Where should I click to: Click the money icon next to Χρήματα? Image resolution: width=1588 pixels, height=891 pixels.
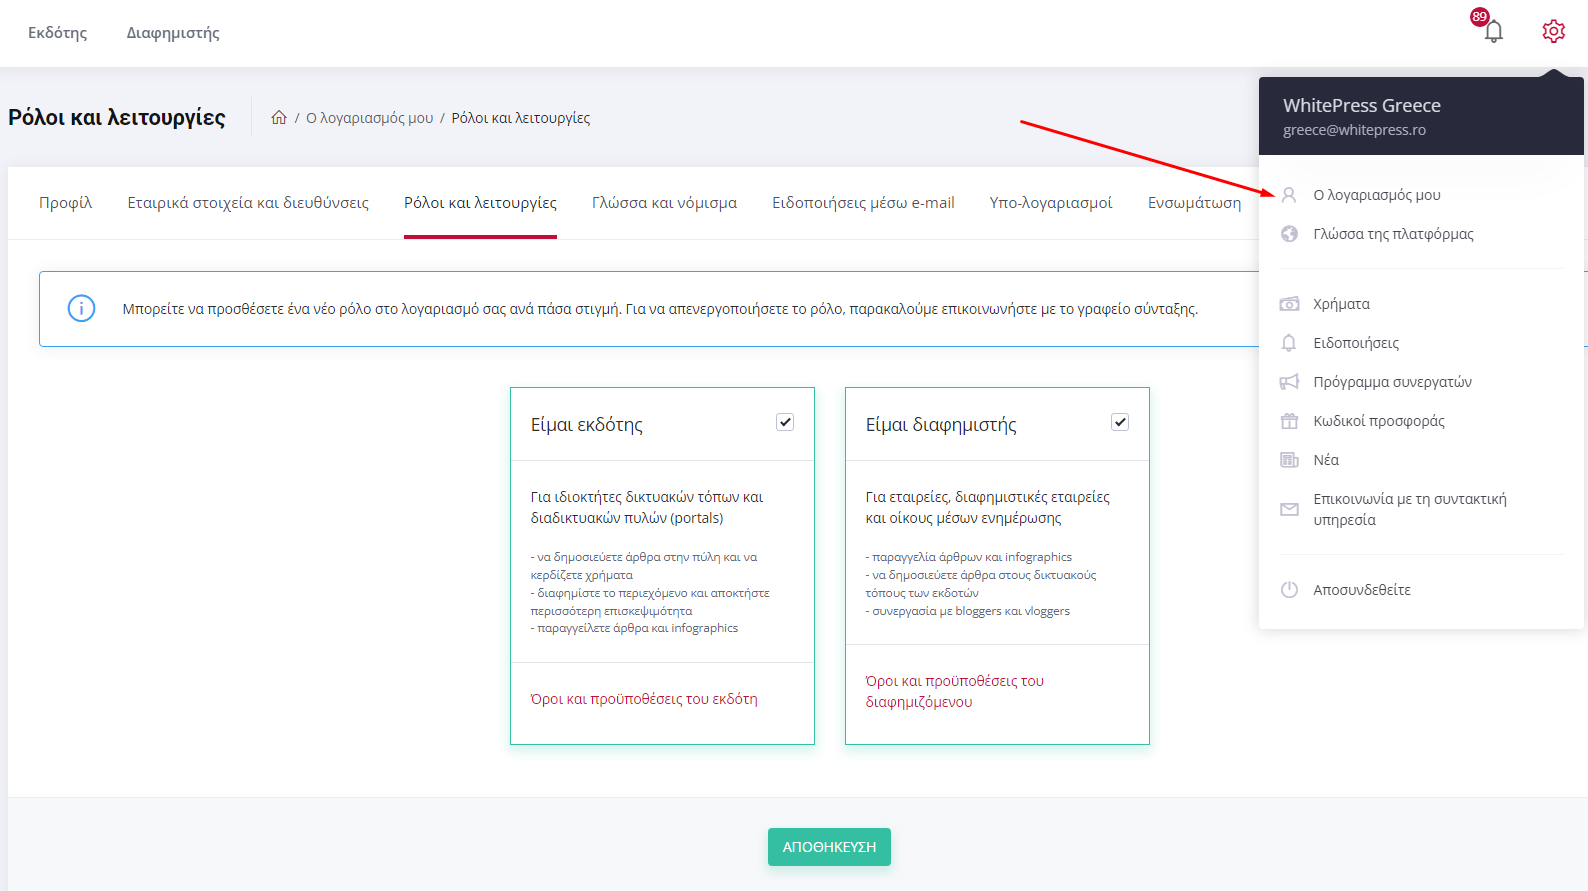pos(1289,304)
